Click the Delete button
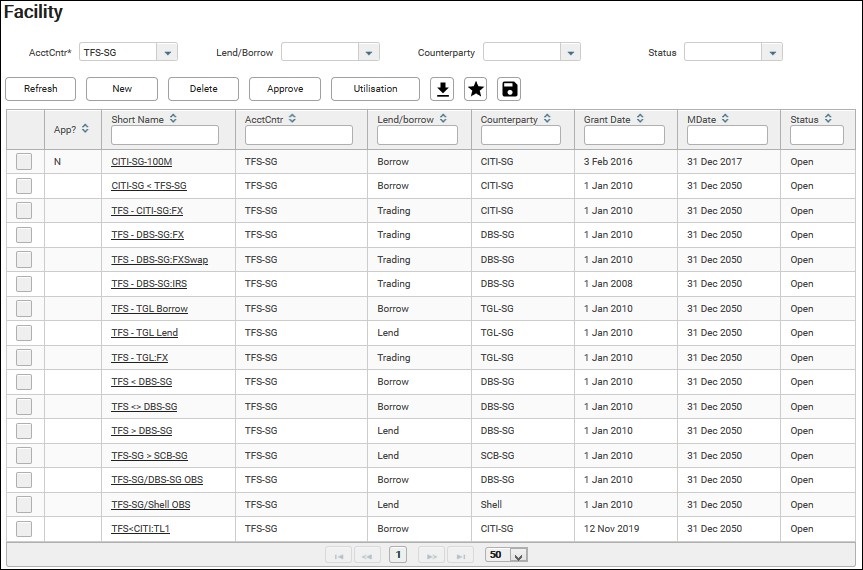The image size is (863, 570). point(204,89)
